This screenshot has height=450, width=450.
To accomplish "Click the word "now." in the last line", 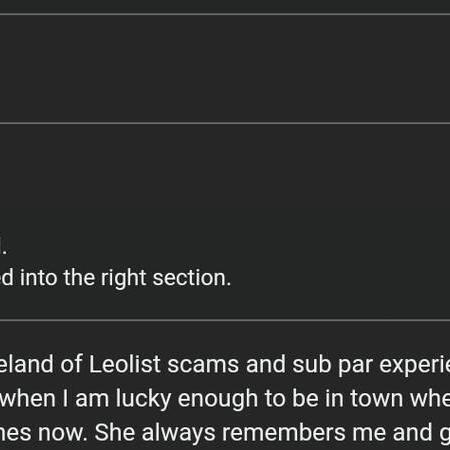I will click(62, 434).
